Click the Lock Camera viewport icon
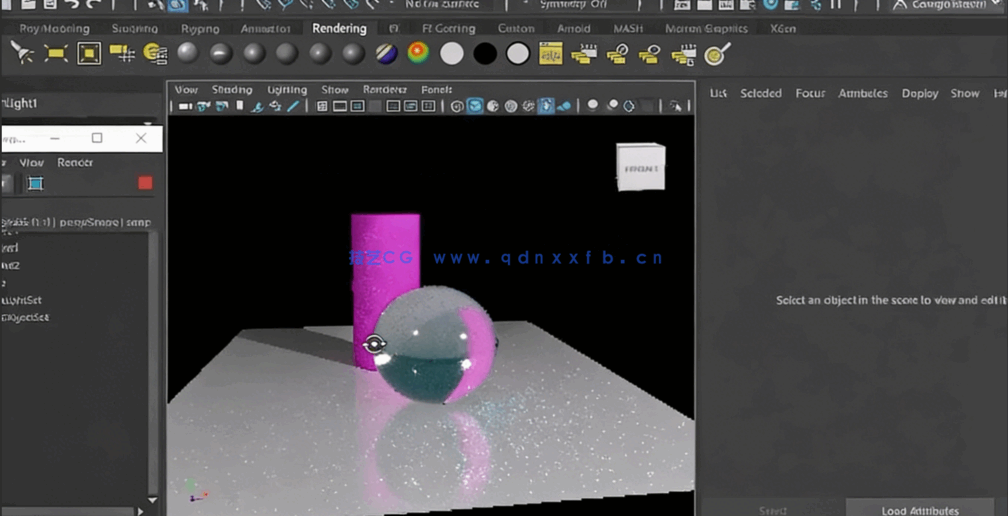 tap(203, 107)
